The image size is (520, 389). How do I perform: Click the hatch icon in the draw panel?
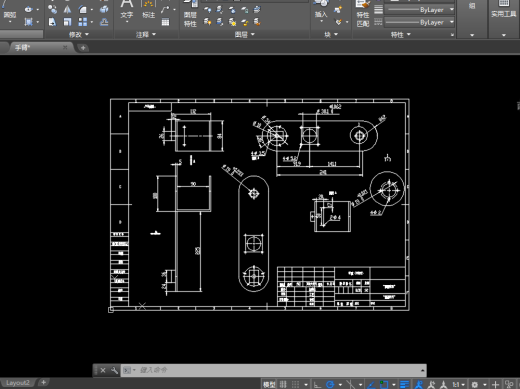point(29,22)
